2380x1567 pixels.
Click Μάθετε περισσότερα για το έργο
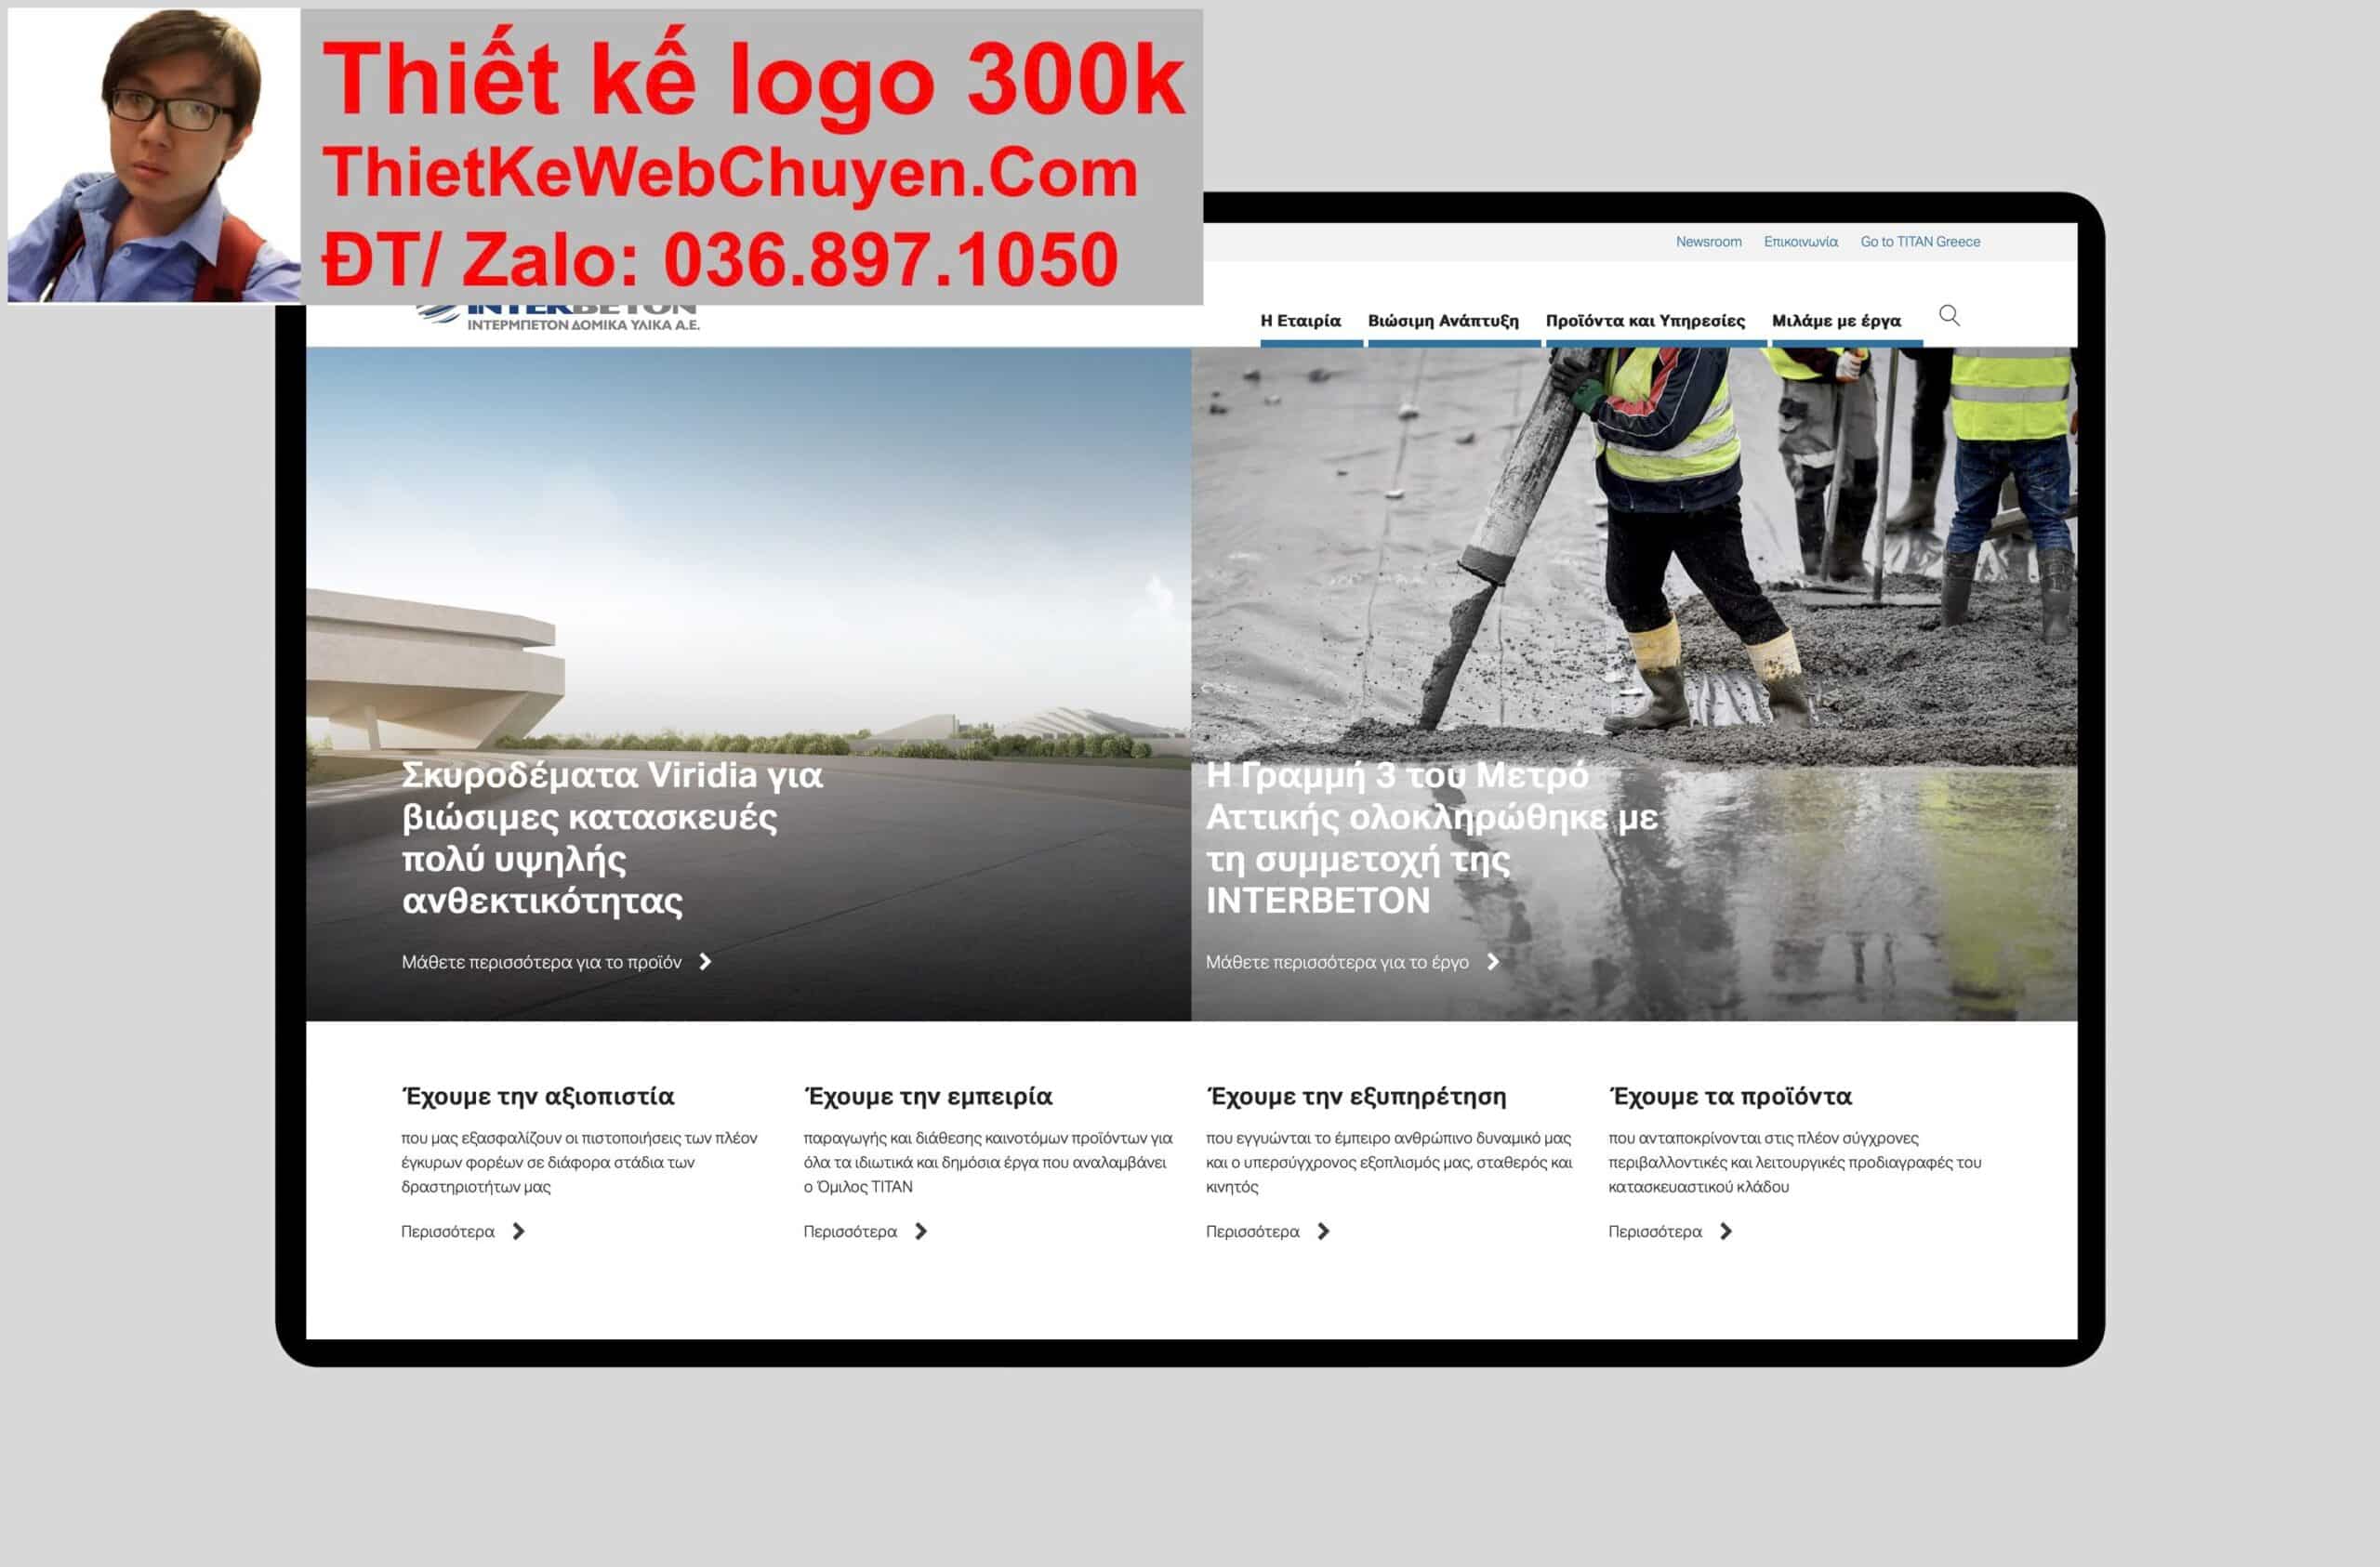coord(1336,962)
